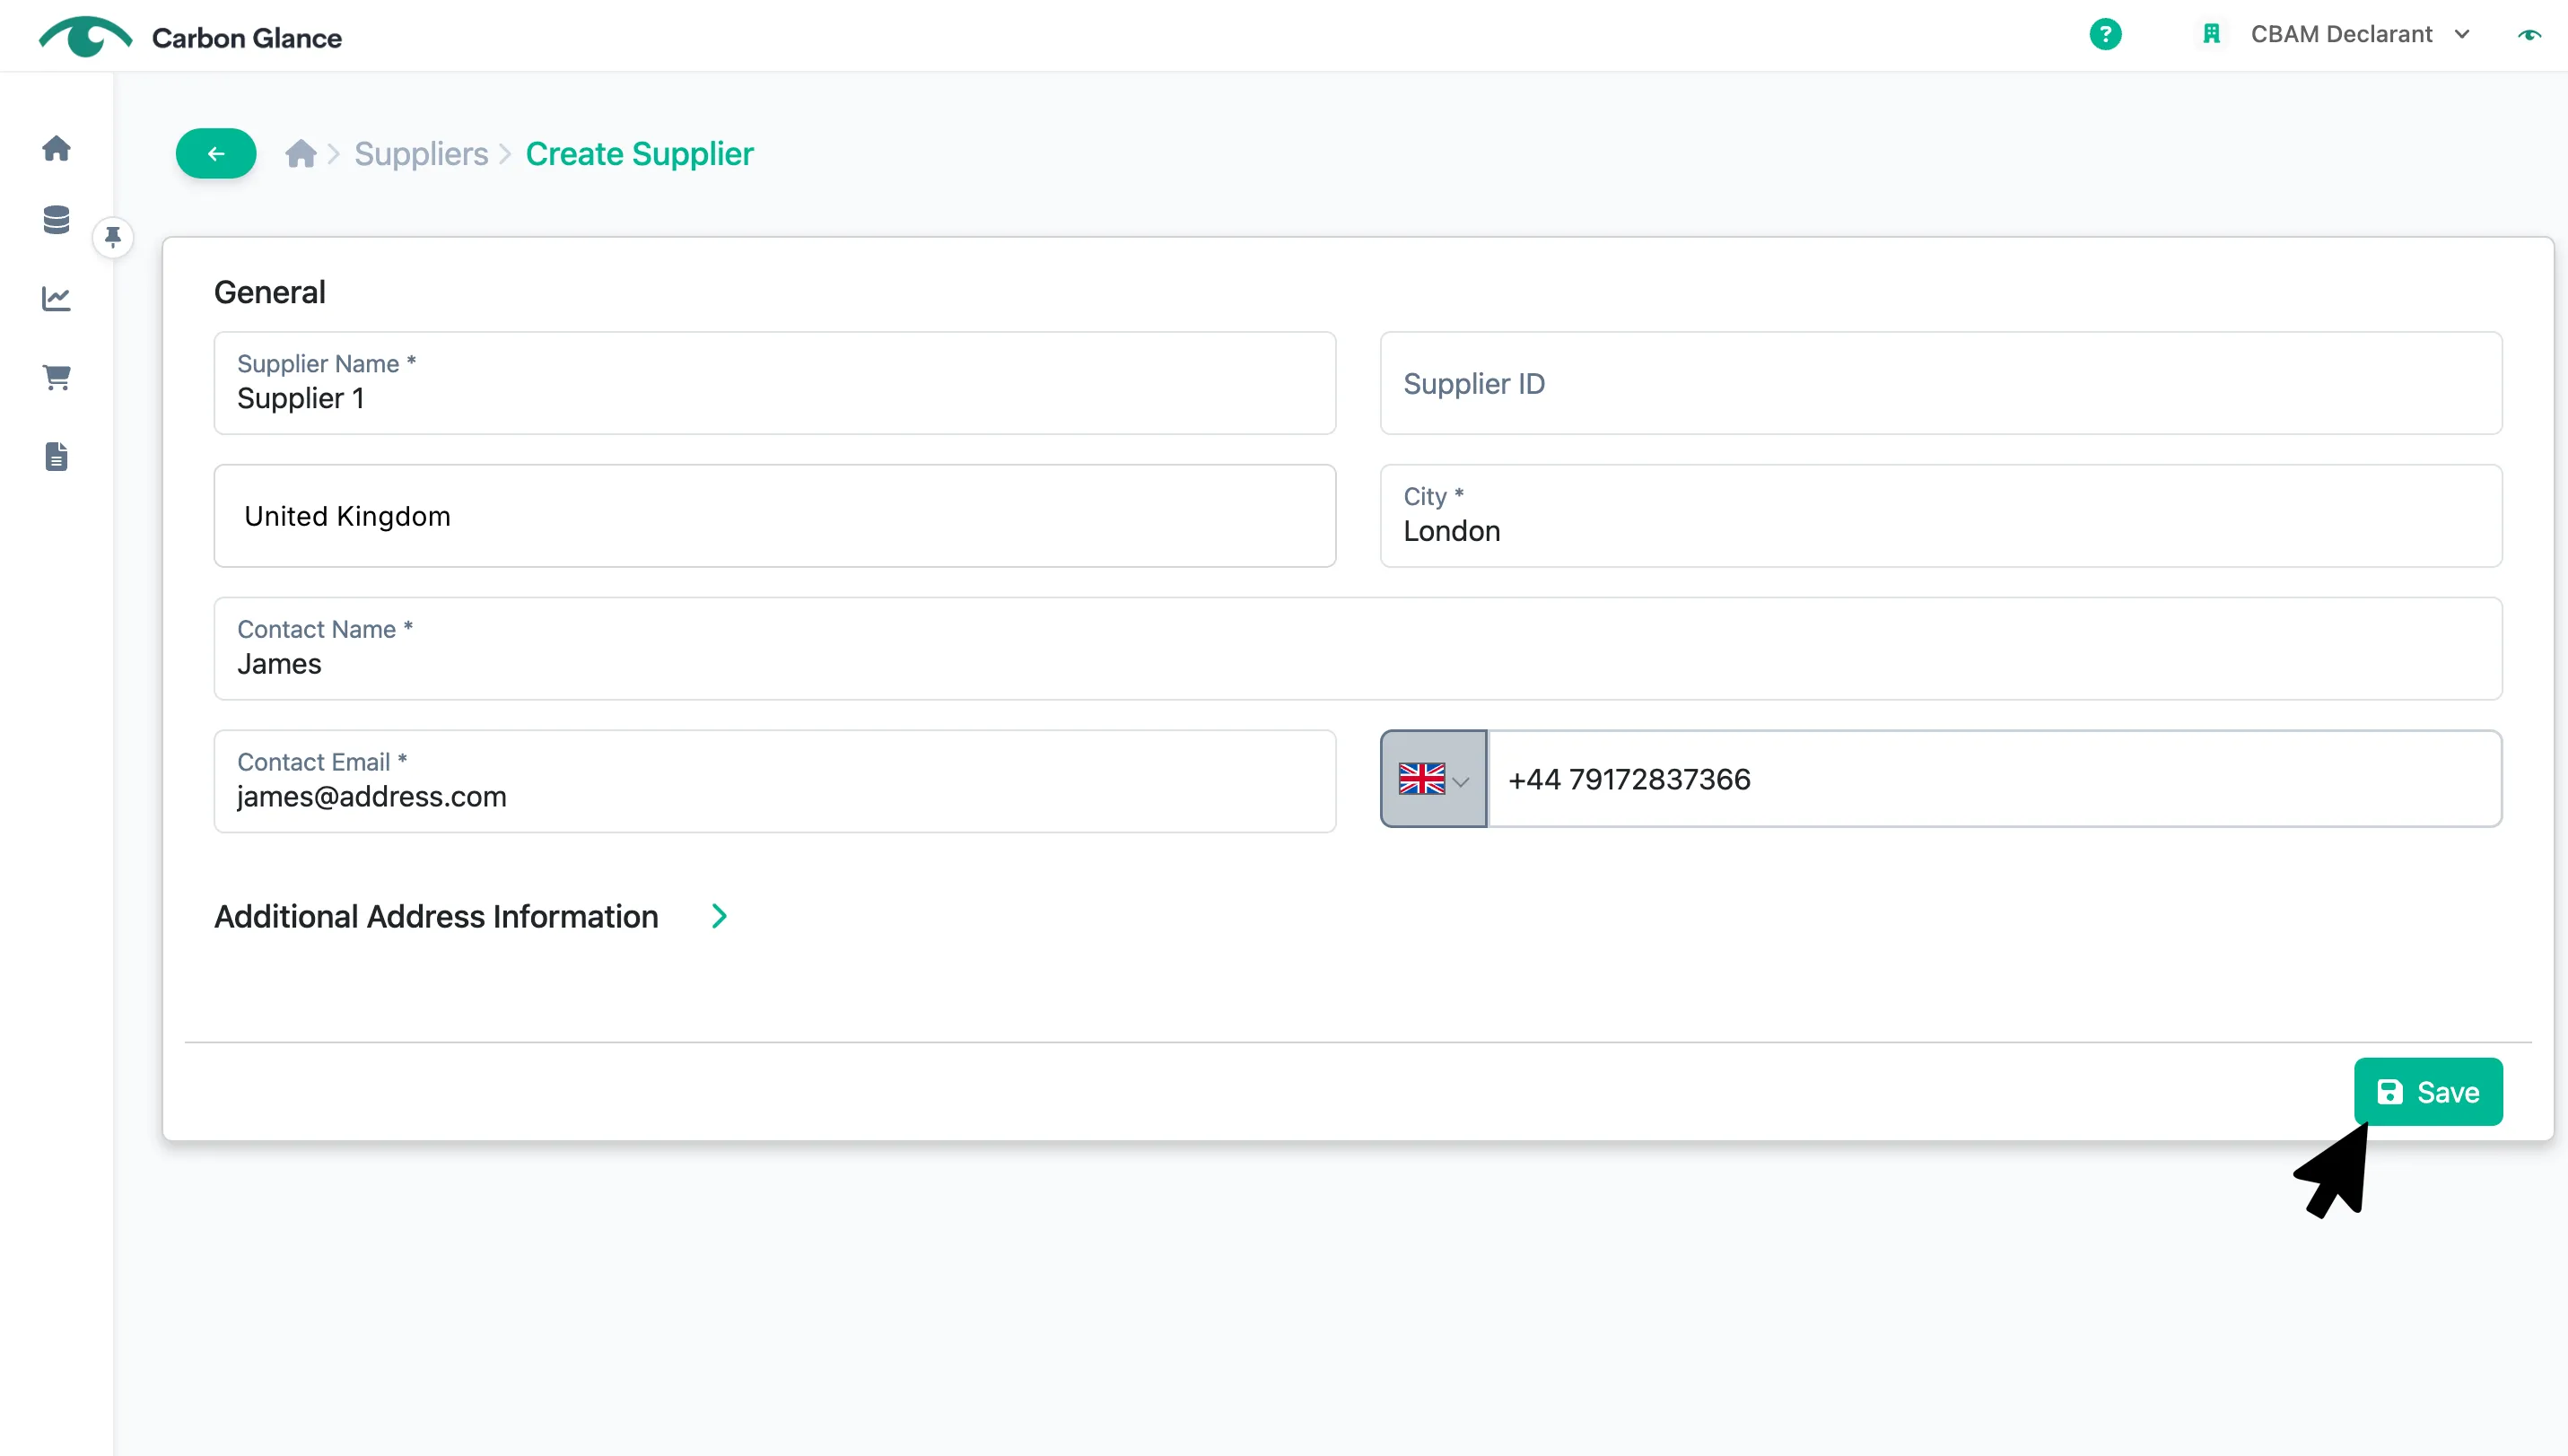Click the Additional Address Information heading

pos(436,915)
